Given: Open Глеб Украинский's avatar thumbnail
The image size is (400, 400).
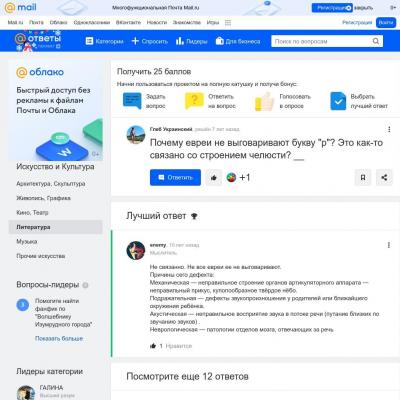Looking at the screenshot, I should tap(136, 135).
